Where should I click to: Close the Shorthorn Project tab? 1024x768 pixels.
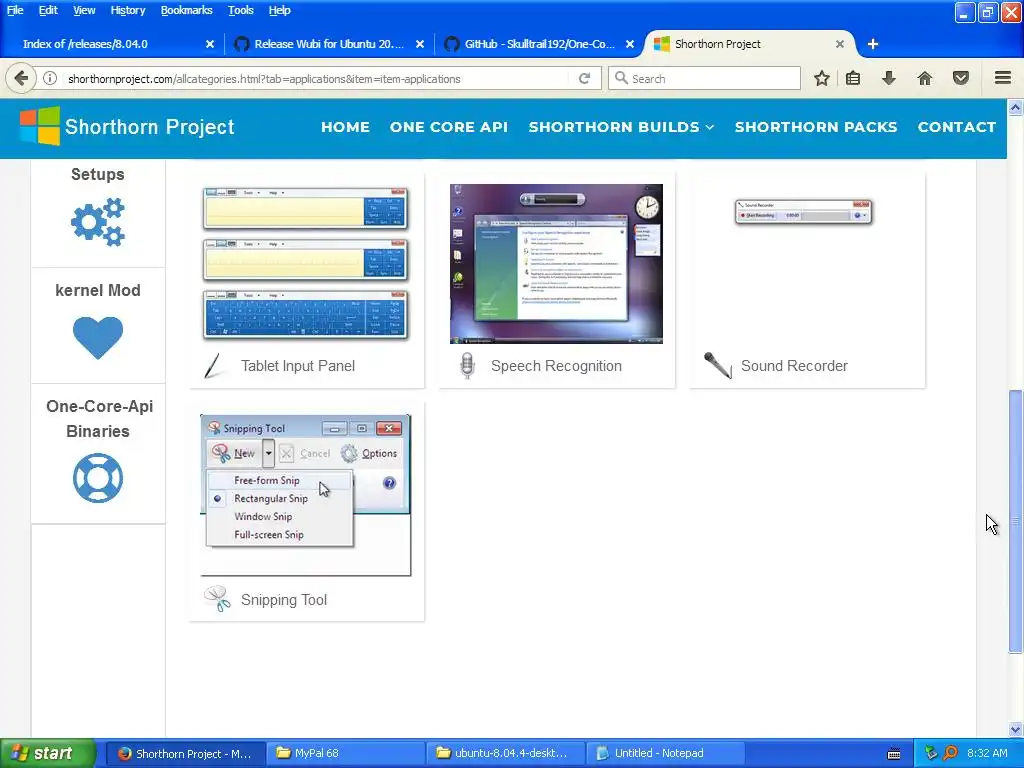coord(840,44)
